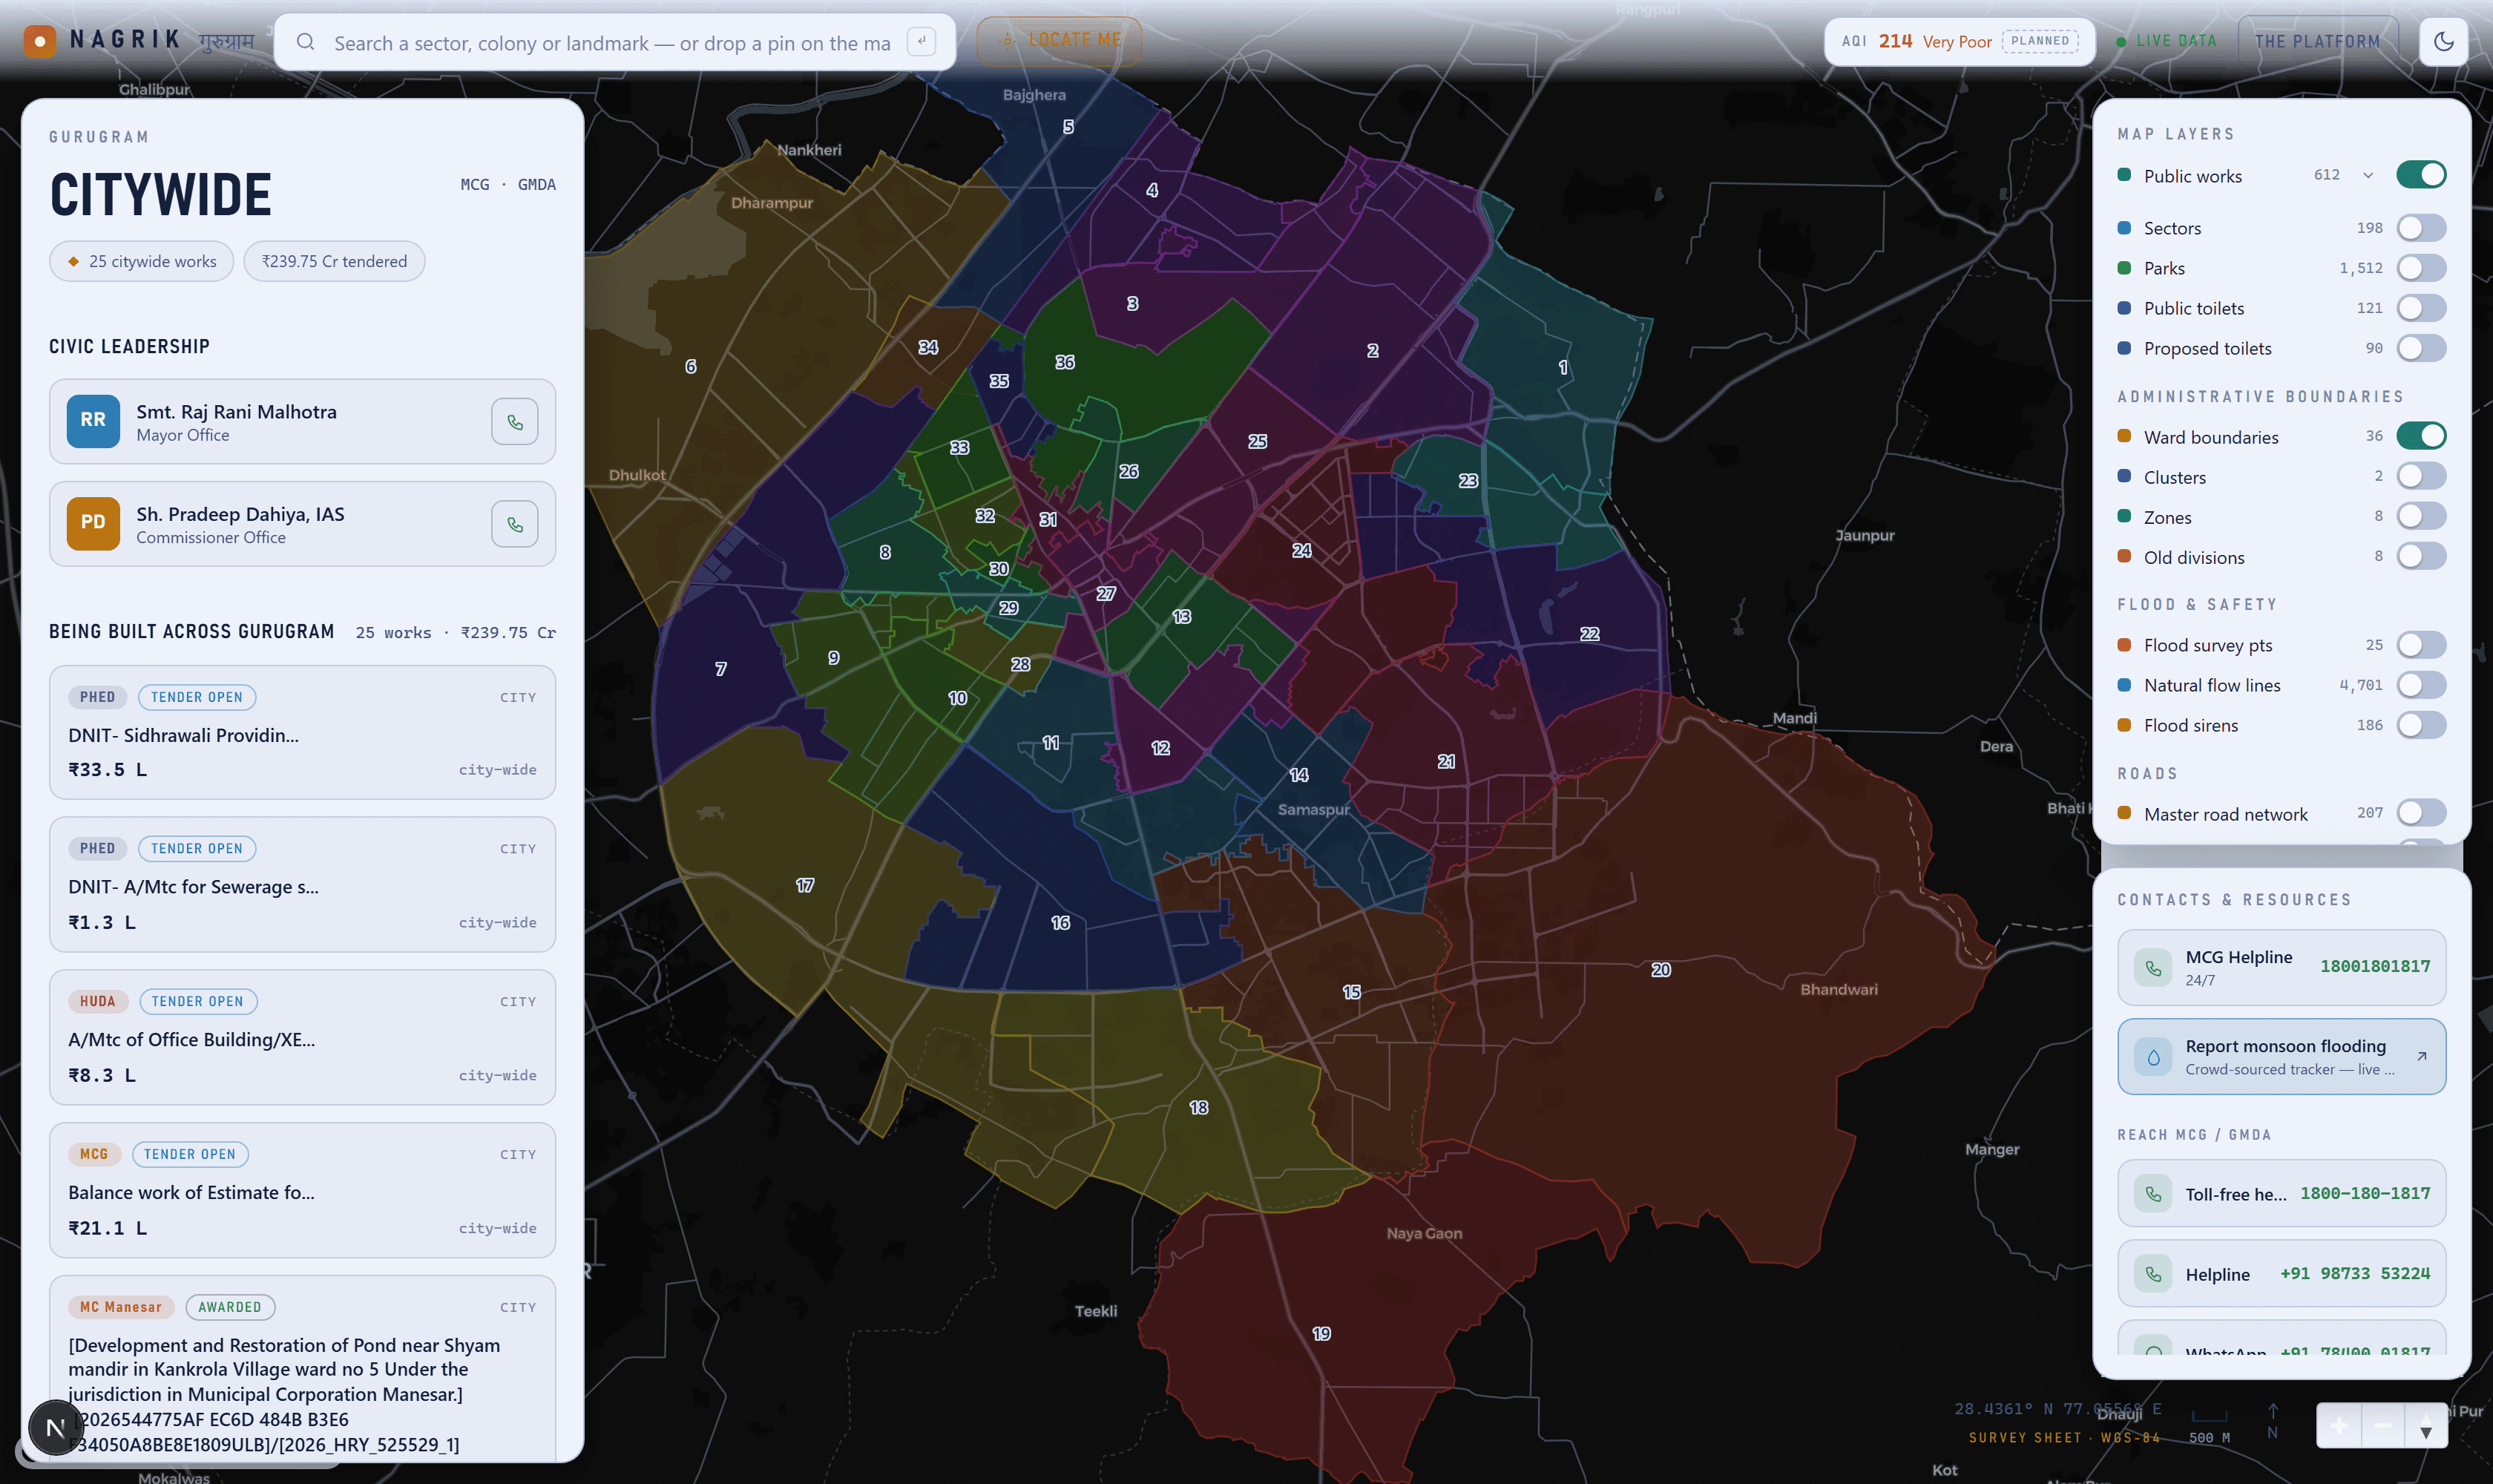Open the A/Mtc of Office Building work card
This screenshot has width=2493, height=1484.
click(302, 1037)
